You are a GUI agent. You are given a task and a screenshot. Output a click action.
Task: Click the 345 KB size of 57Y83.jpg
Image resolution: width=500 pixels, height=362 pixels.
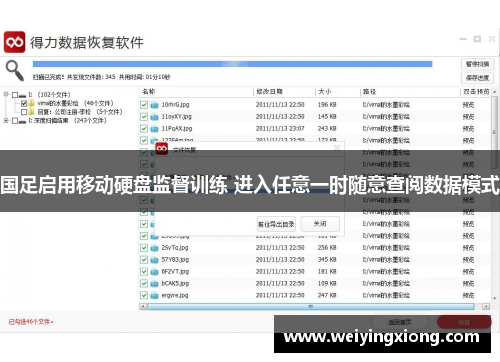click(x=327, y=260)
